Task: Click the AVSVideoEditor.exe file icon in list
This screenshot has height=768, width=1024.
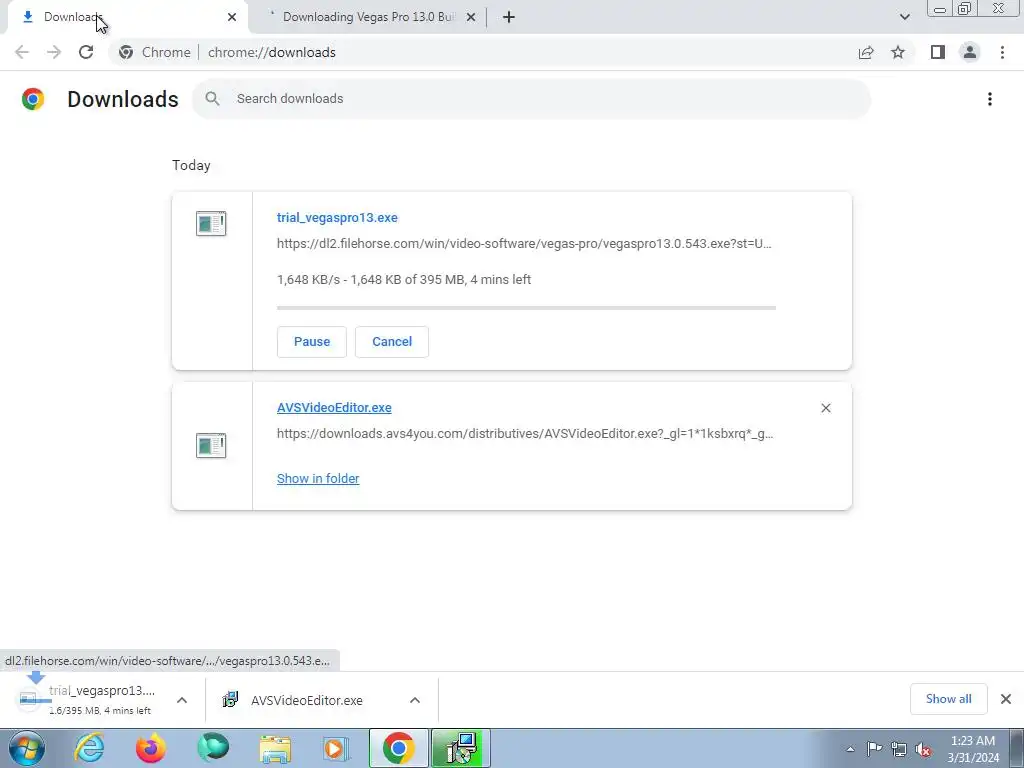Action: coord(211,445)
